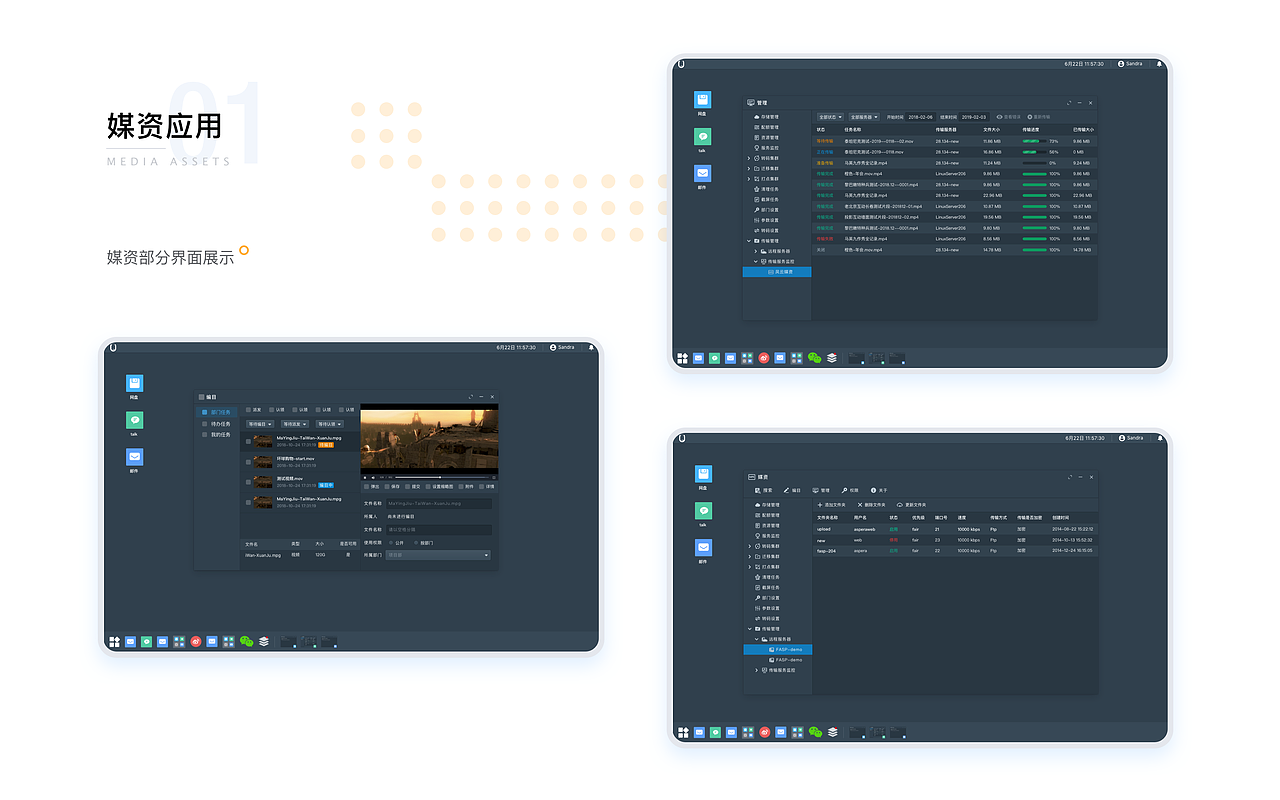Open the 关于 tab in the 媒资 window
The width and height of the screenshot is (1280, 800).
click(879, 490)
